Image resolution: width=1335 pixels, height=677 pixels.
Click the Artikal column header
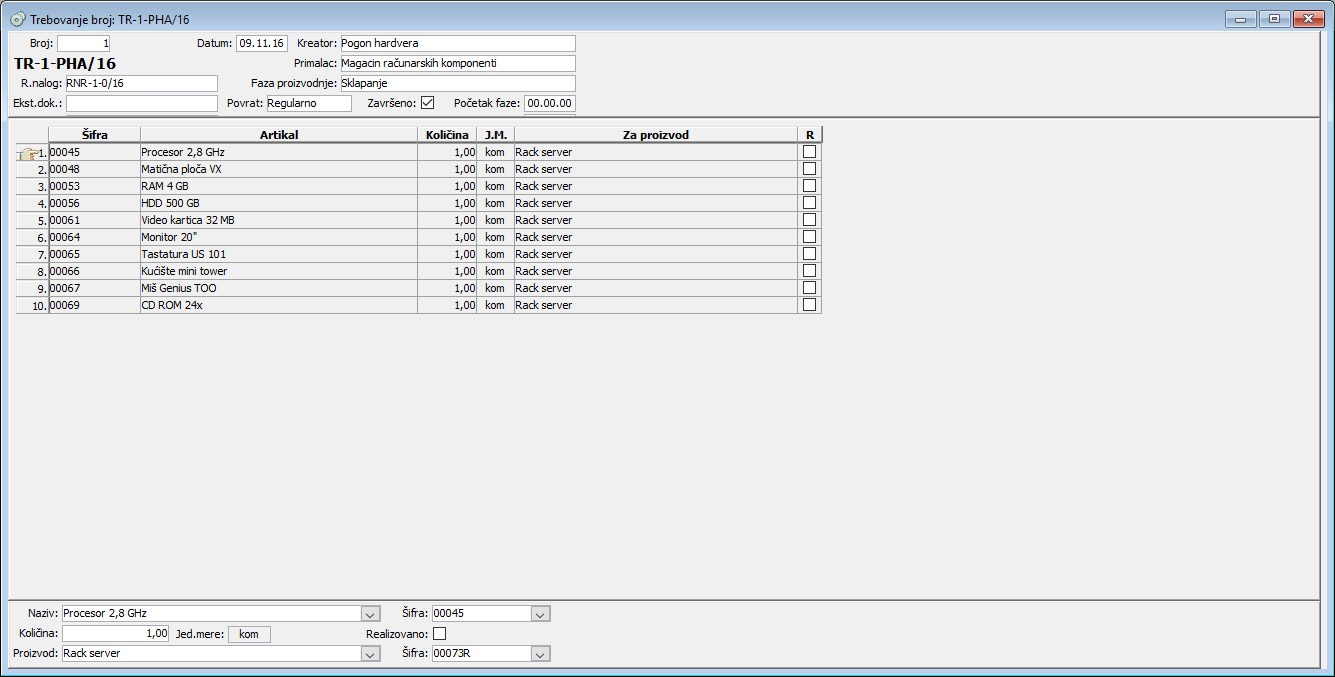279,135
